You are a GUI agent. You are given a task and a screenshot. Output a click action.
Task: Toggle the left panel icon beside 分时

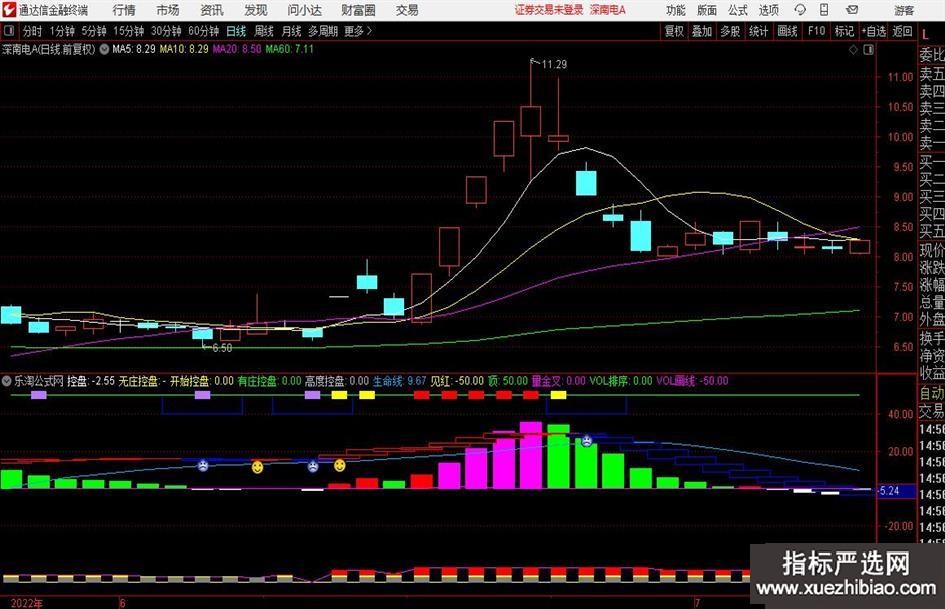point(8,31)
